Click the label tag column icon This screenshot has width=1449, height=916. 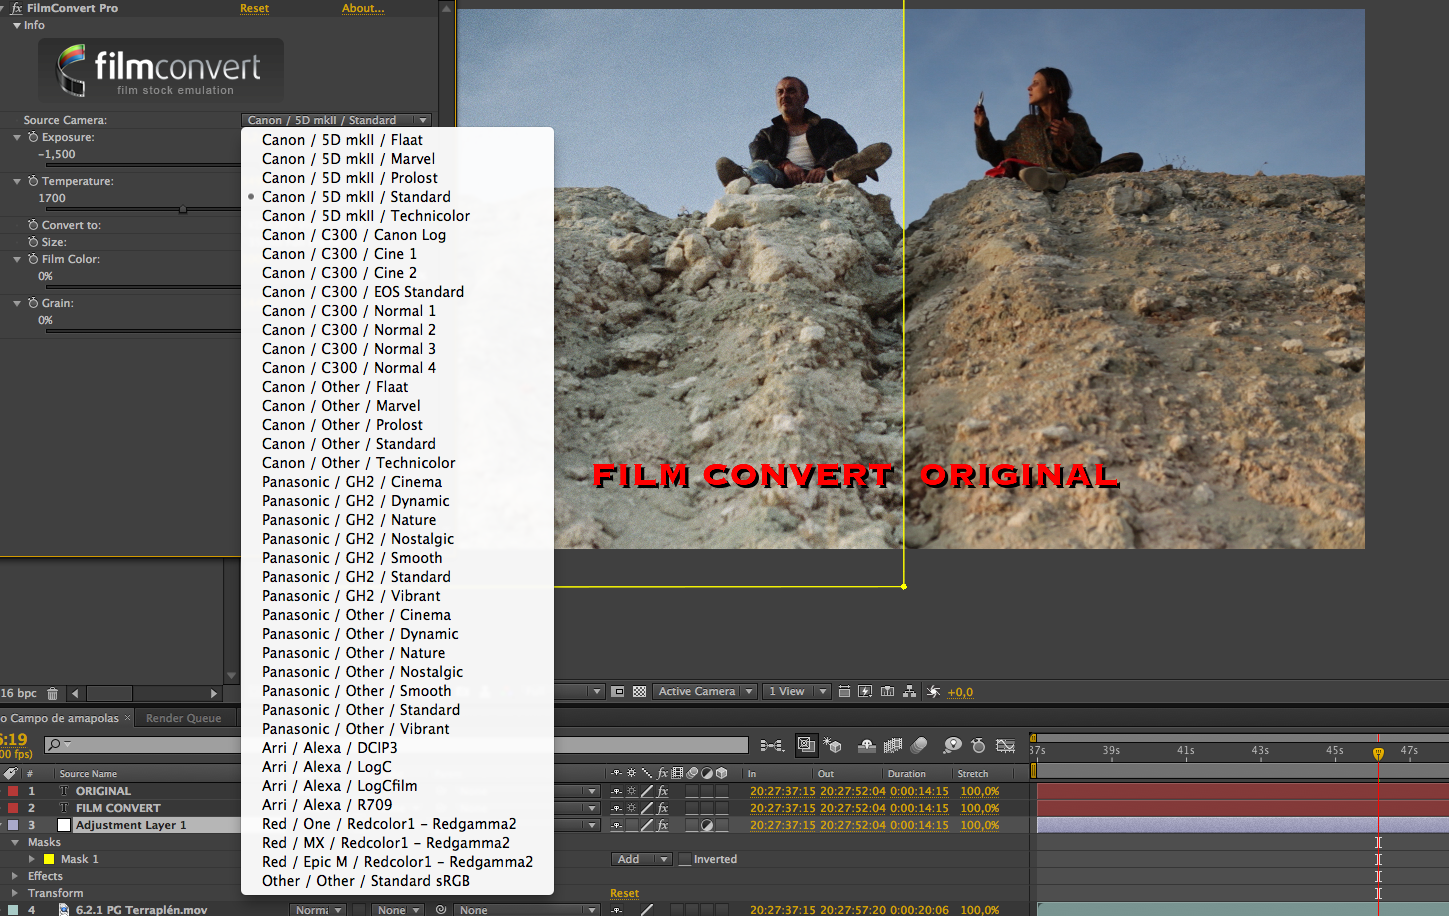10,773
